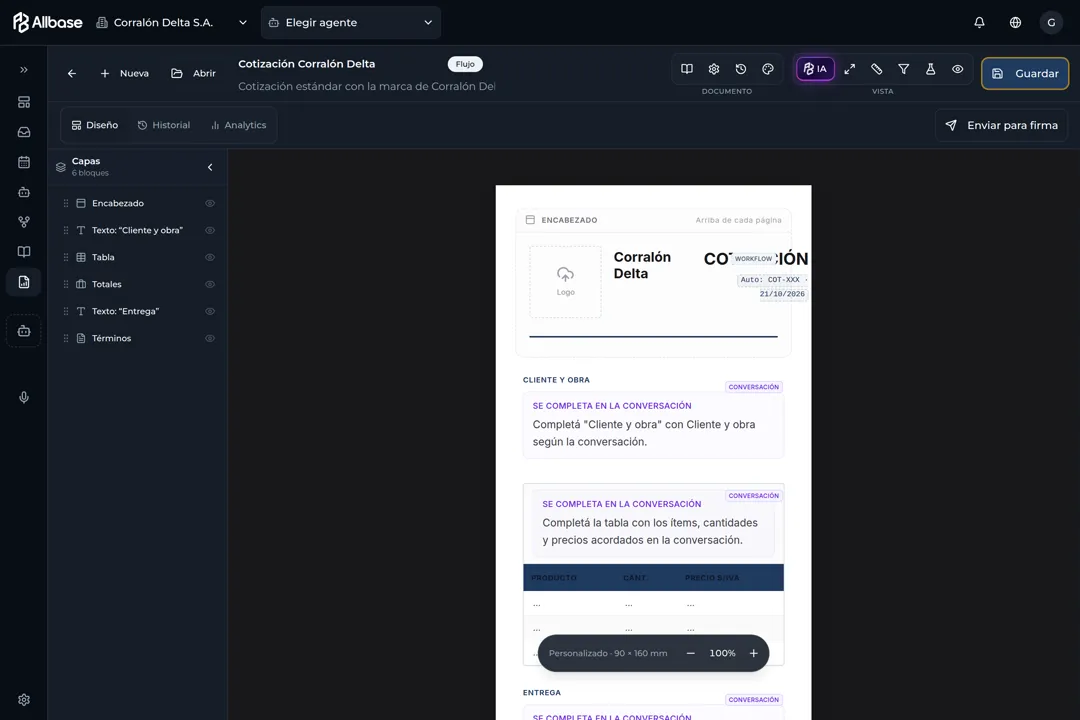
Task: Select the Texto "Entrega" layer
Action: 138,311
